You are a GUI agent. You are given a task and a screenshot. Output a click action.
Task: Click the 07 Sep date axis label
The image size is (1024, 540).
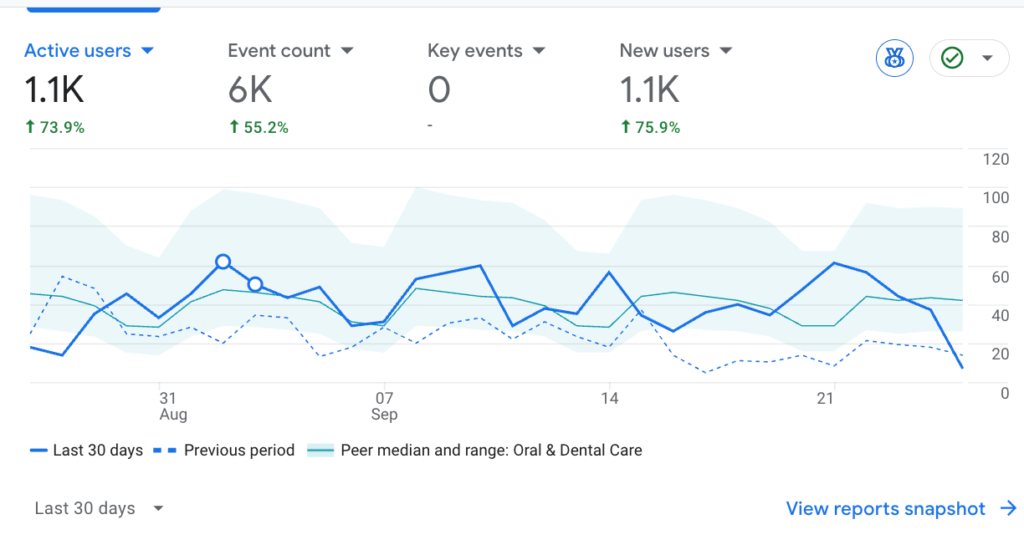[384, 405]
